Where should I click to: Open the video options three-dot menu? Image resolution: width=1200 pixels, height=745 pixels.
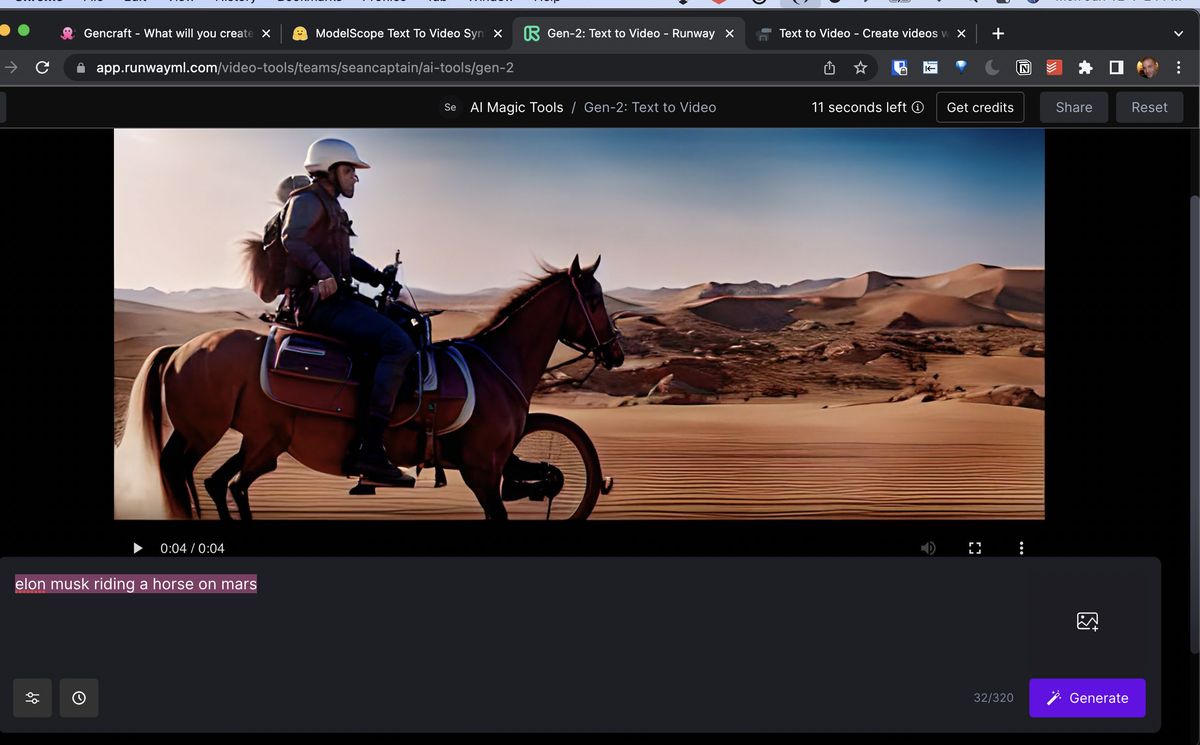pyautogui.click(x=1021, y=547)
